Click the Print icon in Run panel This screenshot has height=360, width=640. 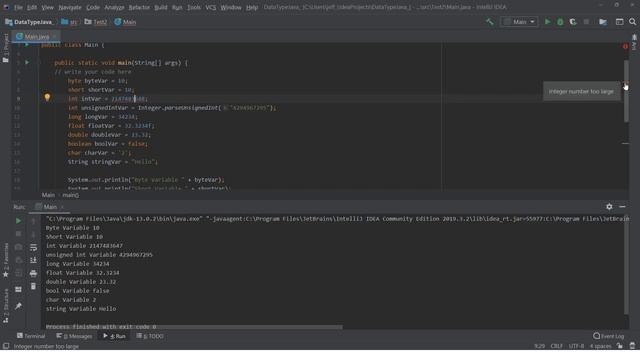33,273
